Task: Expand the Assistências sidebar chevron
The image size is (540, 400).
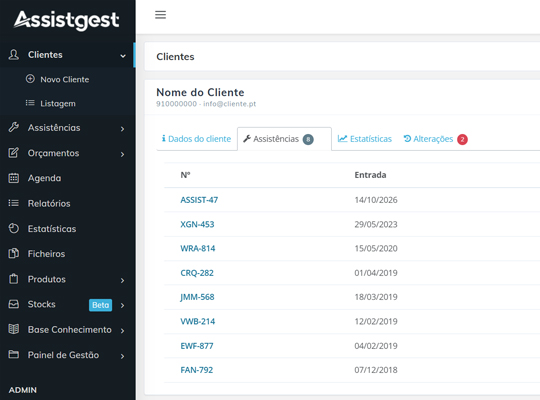Action: 122,129
